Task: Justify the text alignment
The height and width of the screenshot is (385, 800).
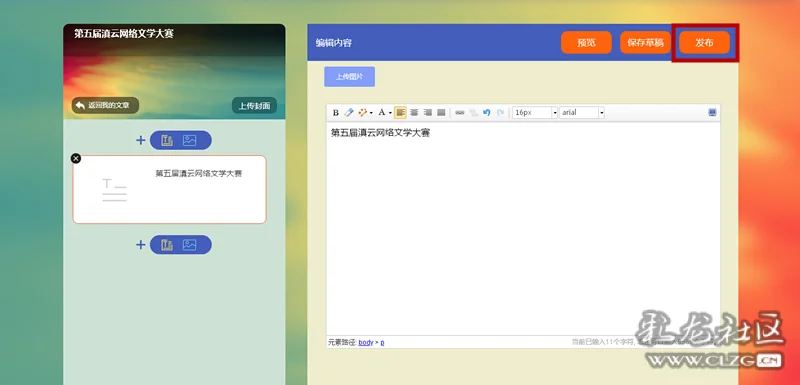Action: point(441,113)
